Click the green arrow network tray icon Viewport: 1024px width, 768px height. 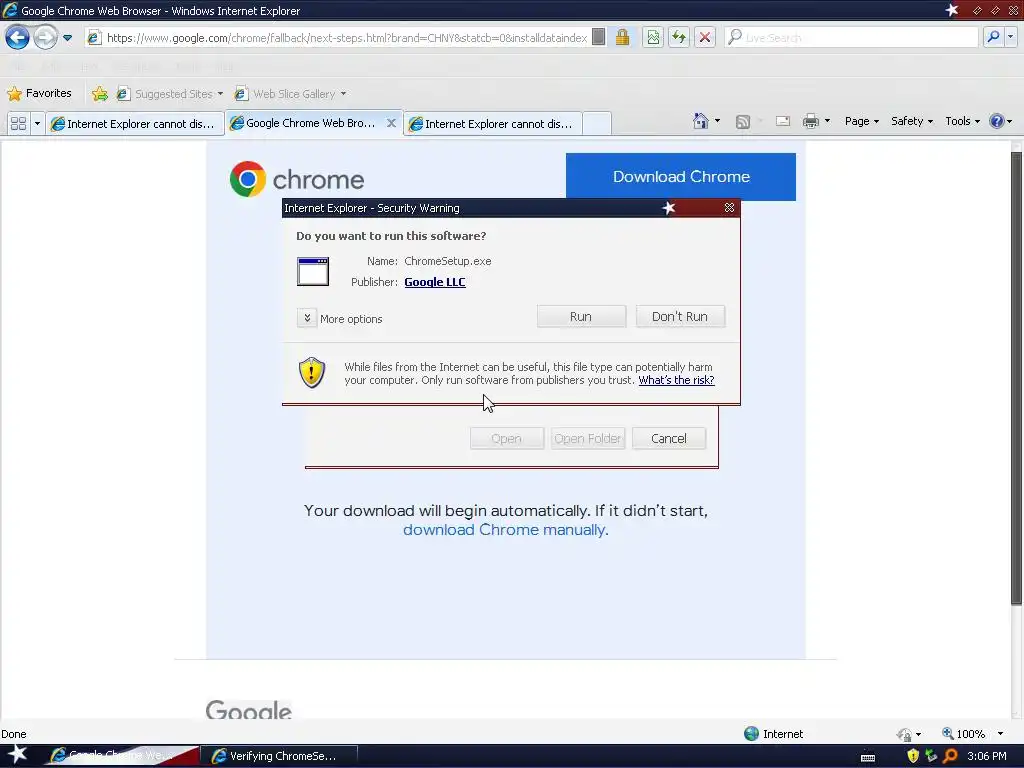[932, 756]
